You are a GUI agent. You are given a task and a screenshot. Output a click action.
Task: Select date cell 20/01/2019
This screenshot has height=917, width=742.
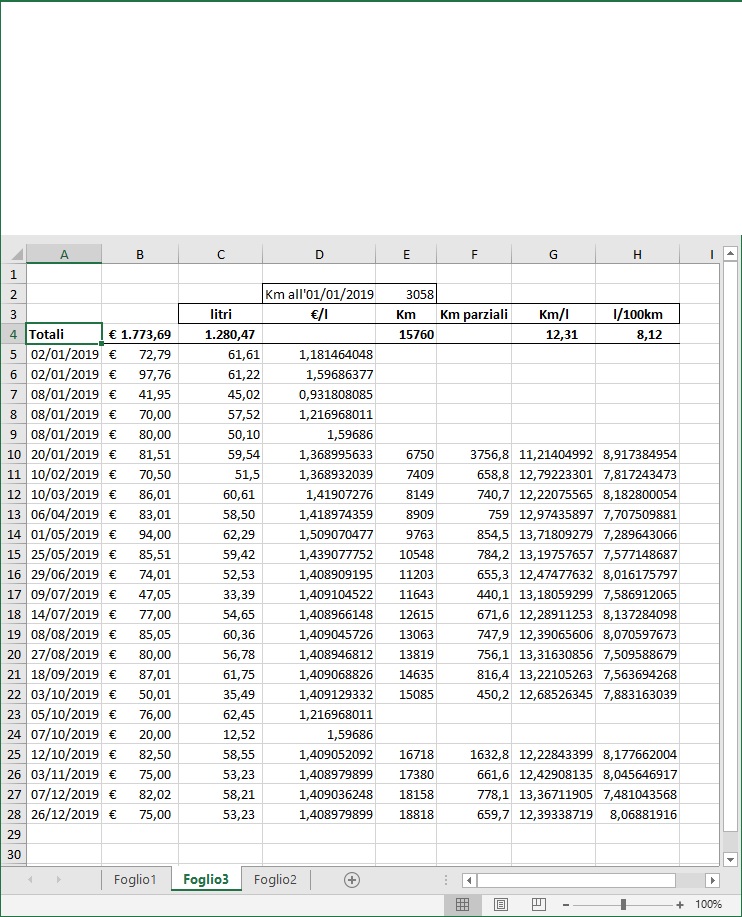click(64, 454)
